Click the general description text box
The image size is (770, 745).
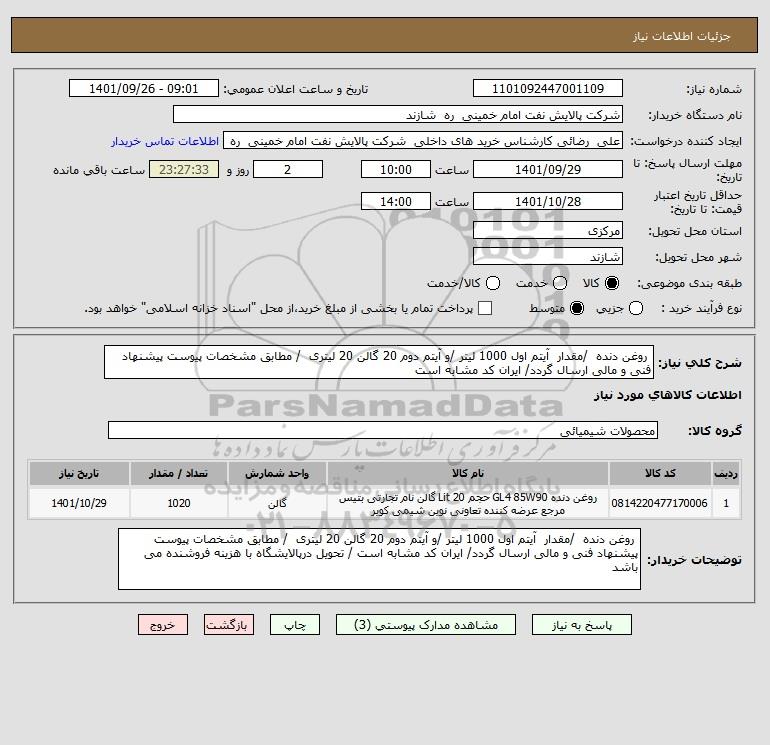coord(379,362)
